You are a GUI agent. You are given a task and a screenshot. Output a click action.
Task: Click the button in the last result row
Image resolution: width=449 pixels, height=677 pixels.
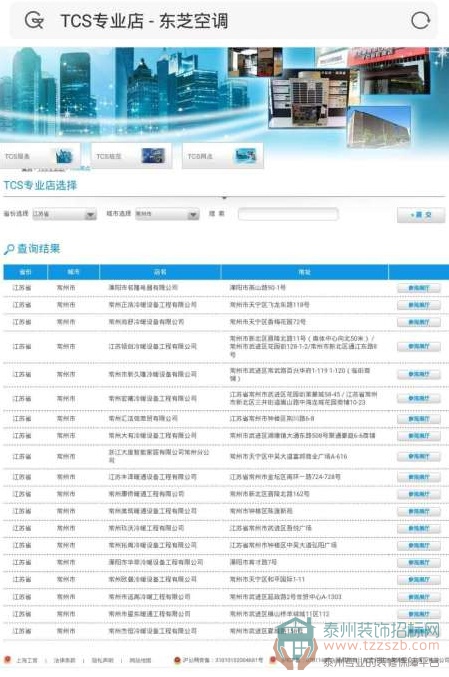418,631
